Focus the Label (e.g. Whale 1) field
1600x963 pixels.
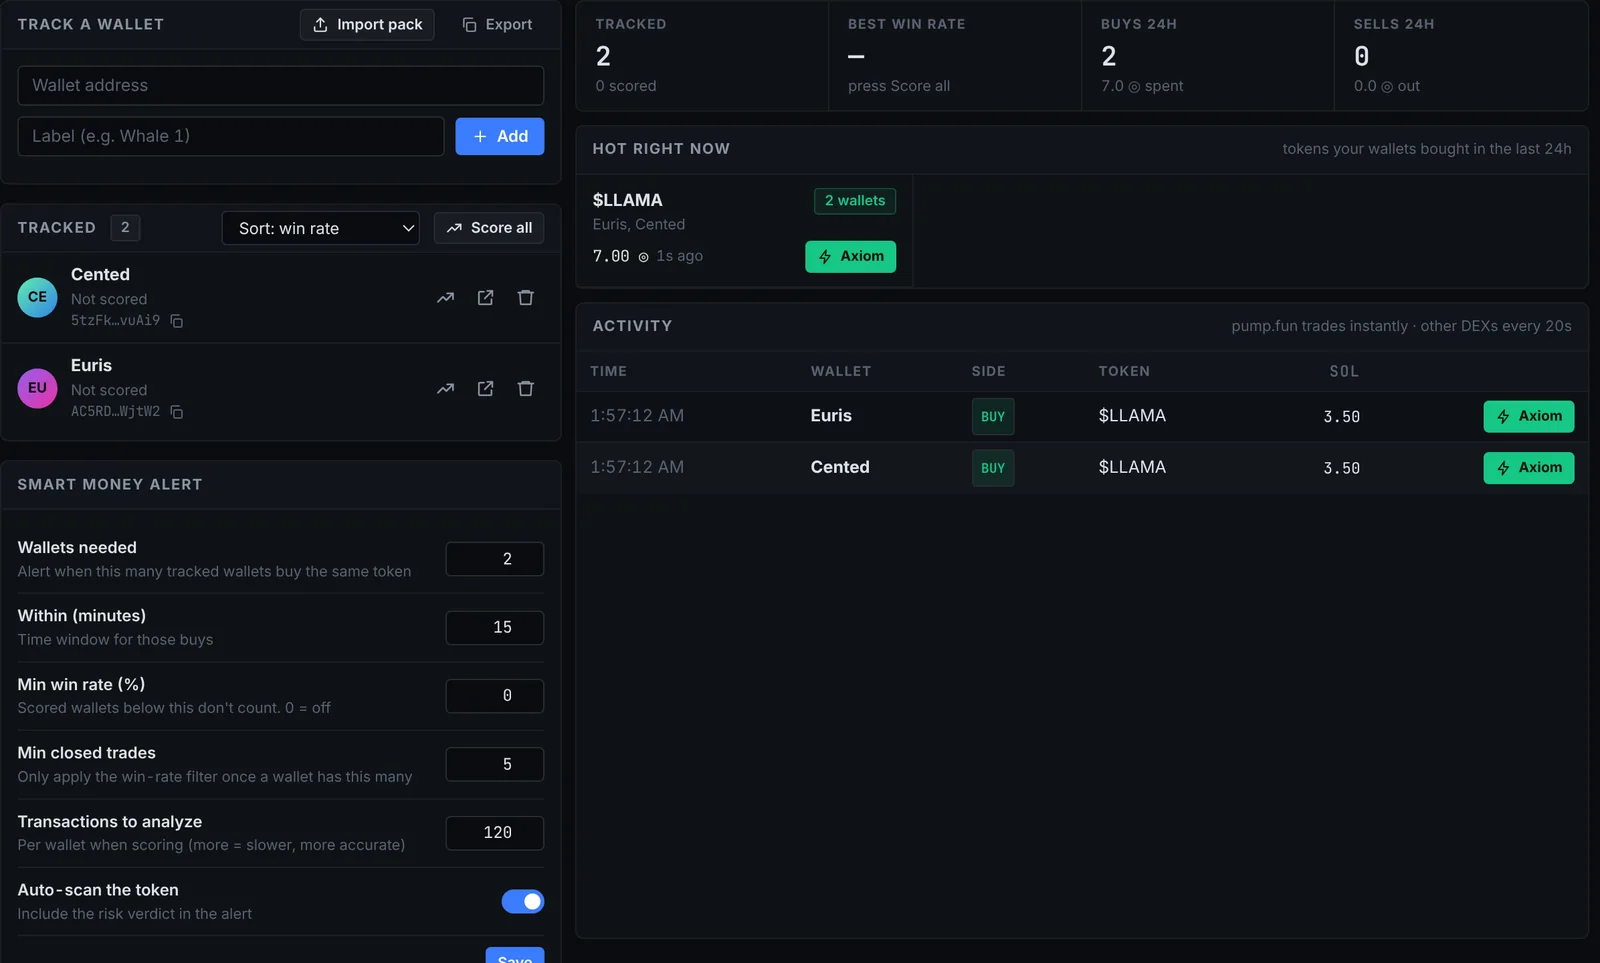(231, 136)
